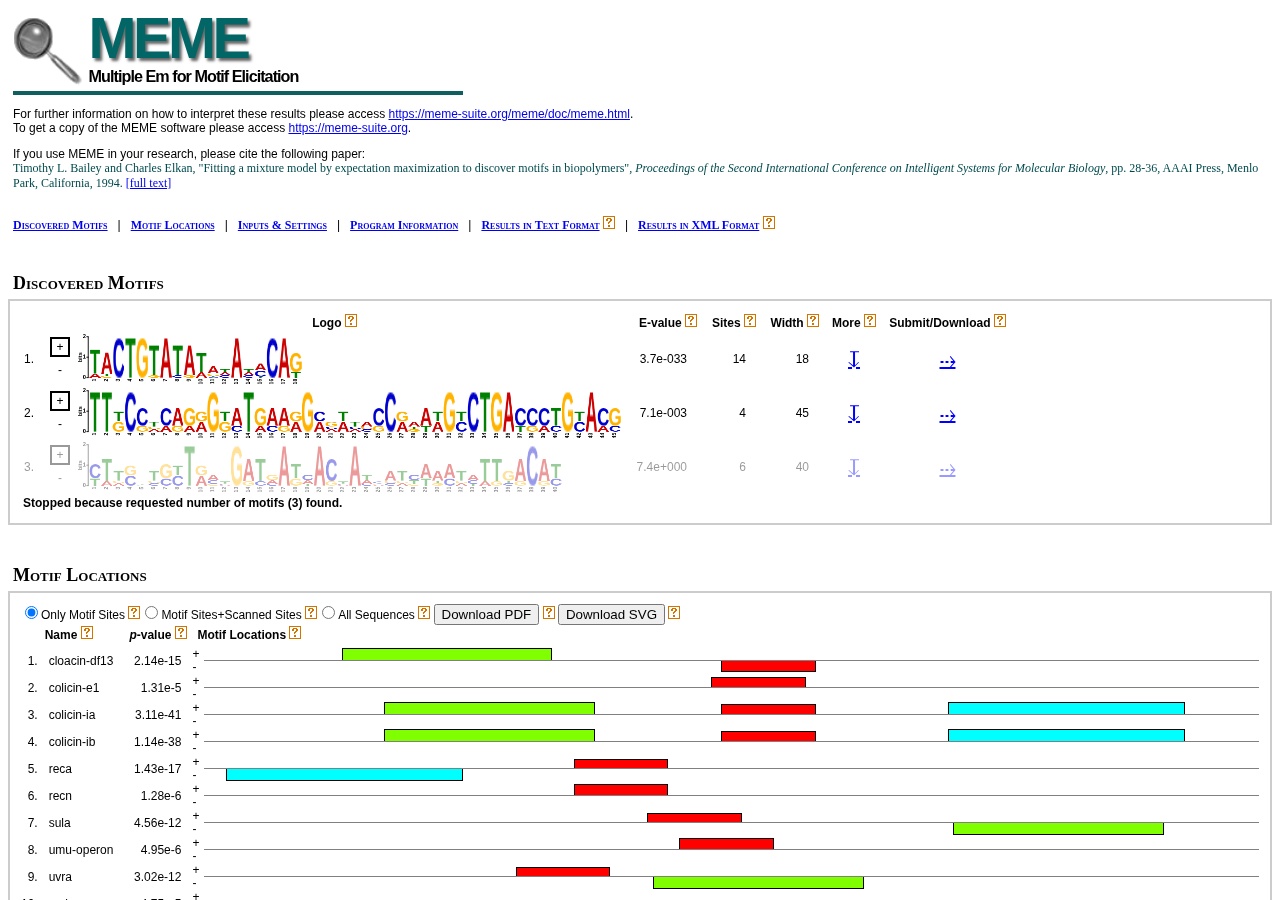Click the help icon next to More
This screenshot has width=1280, height=900.
pyautogui.click(x=870, y=321)
